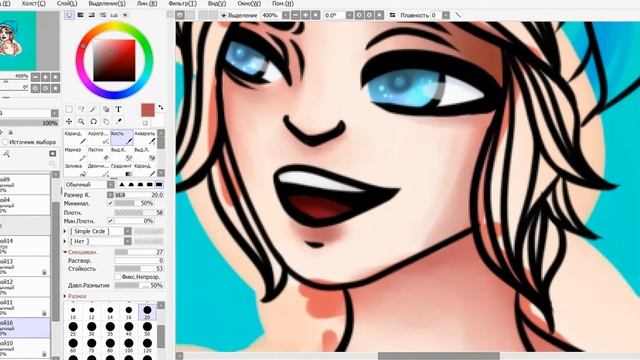Flip view horizontally icon
Screen dimensions: 640x360
point(392,15)
